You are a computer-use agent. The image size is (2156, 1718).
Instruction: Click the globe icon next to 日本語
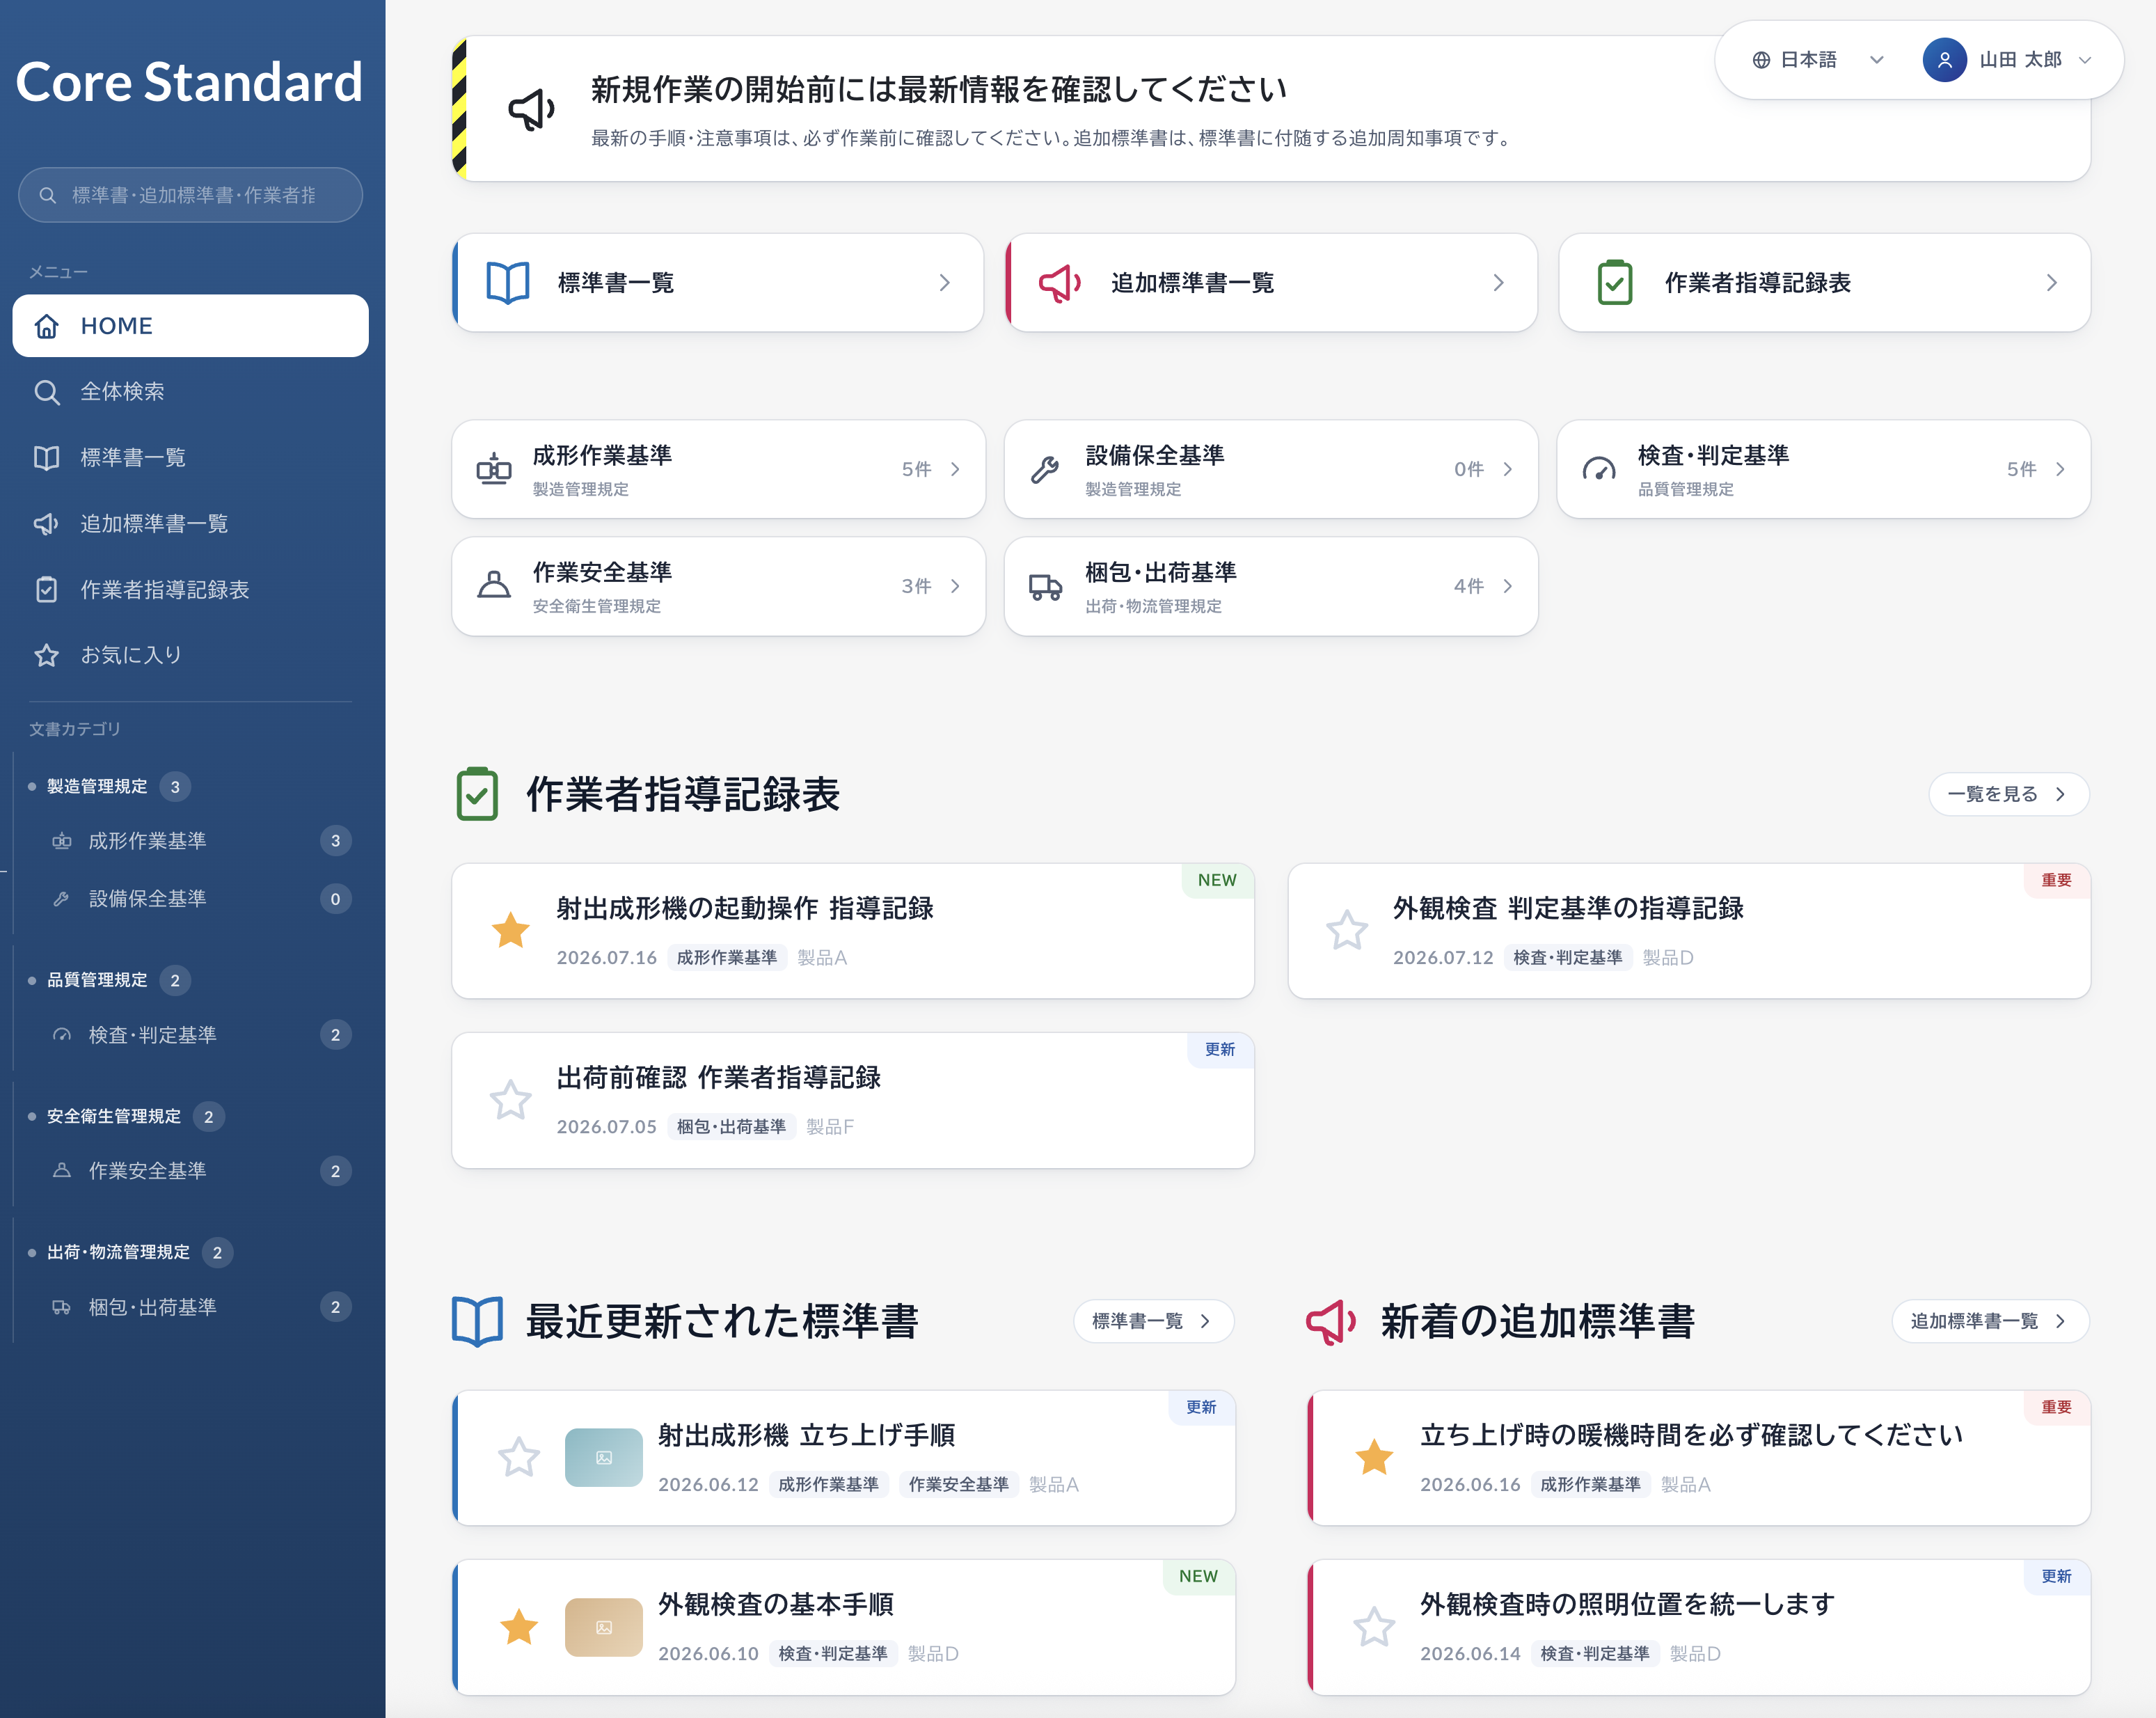(1761, 60)
